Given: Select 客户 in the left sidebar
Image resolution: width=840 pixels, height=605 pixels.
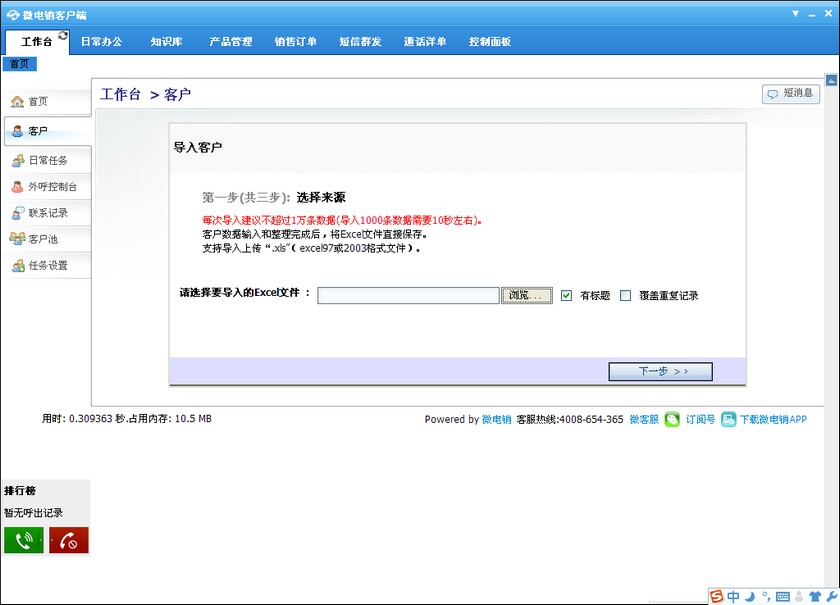Looking at the screenshot, I should click(x=47, y=131).
